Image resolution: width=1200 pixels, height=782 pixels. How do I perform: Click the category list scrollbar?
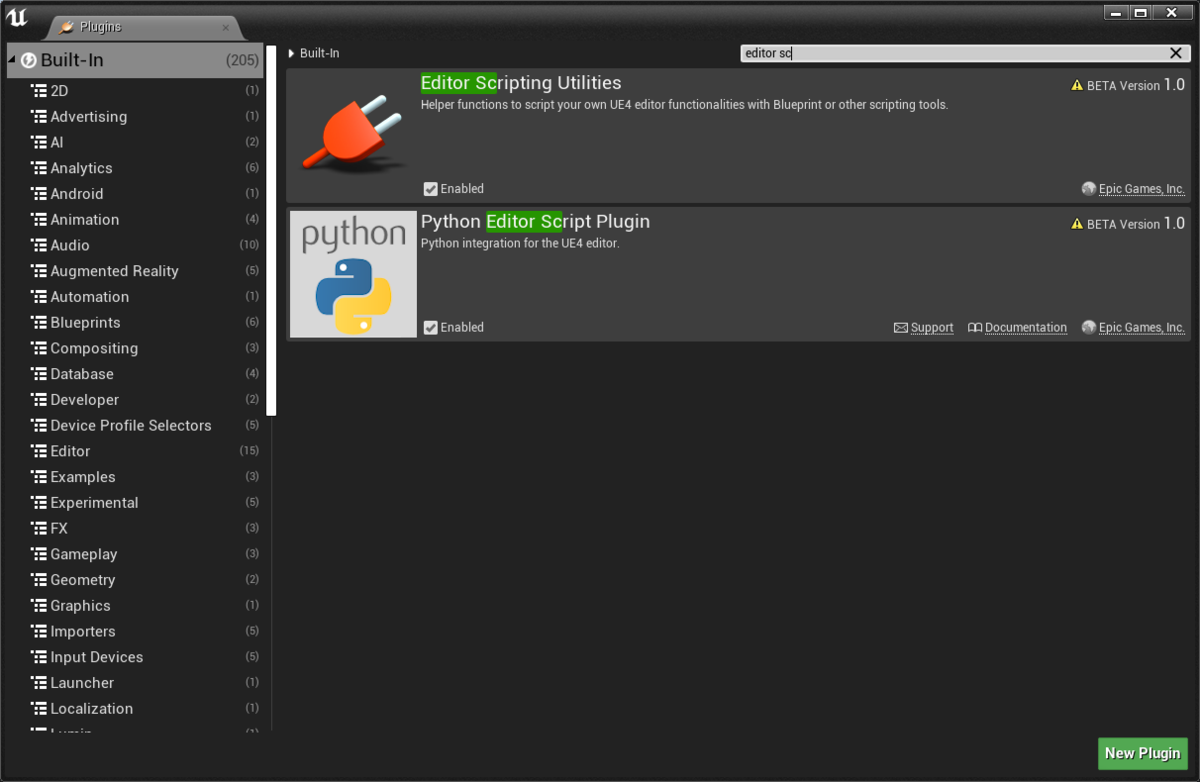coord(271,230)
